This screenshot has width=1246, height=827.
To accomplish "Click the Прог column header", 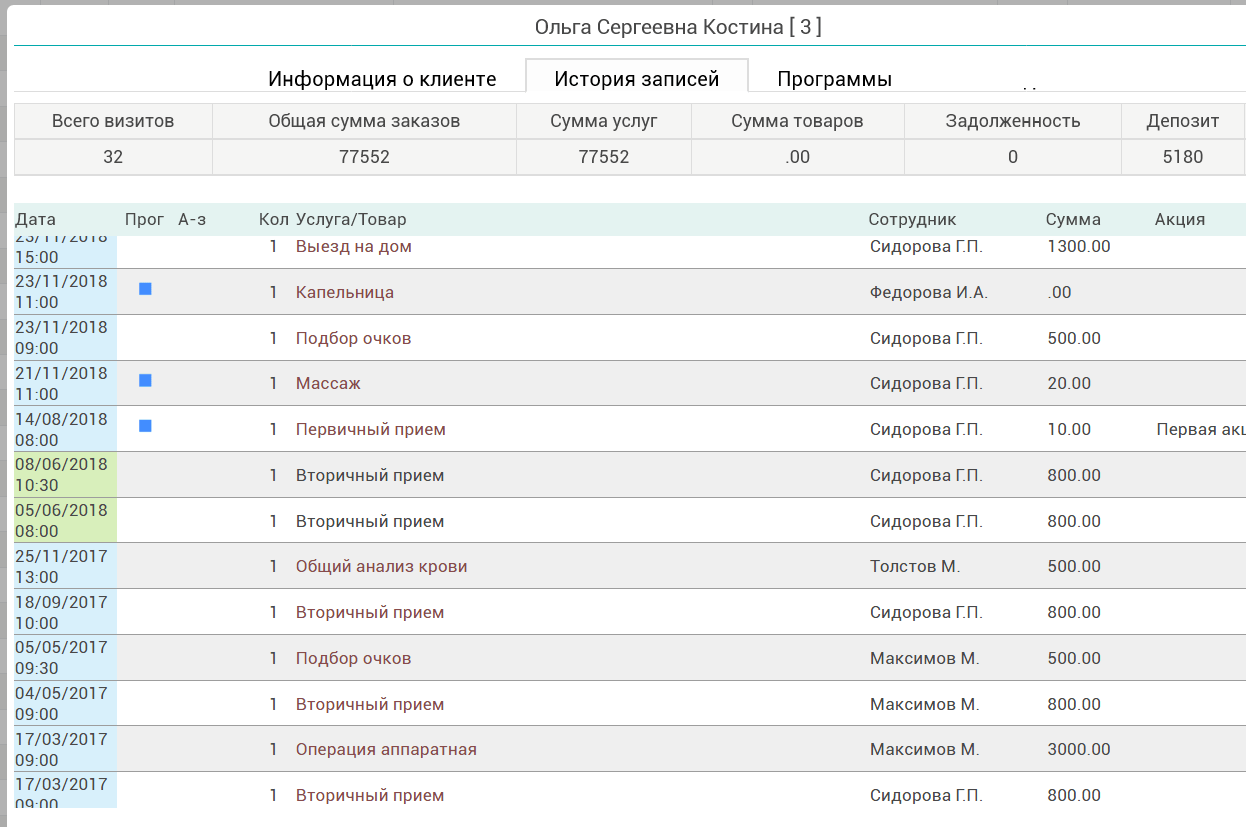I will (145, 219).
